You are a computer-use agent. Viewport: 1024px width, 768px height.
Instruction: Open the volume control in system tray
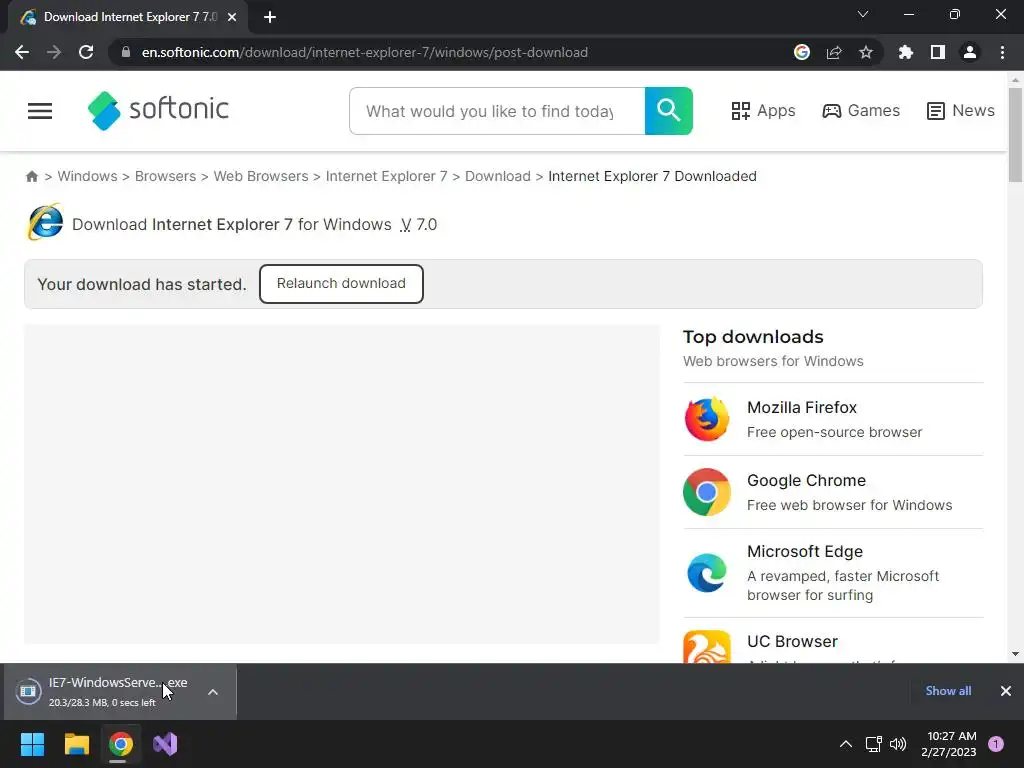[898, 744]
